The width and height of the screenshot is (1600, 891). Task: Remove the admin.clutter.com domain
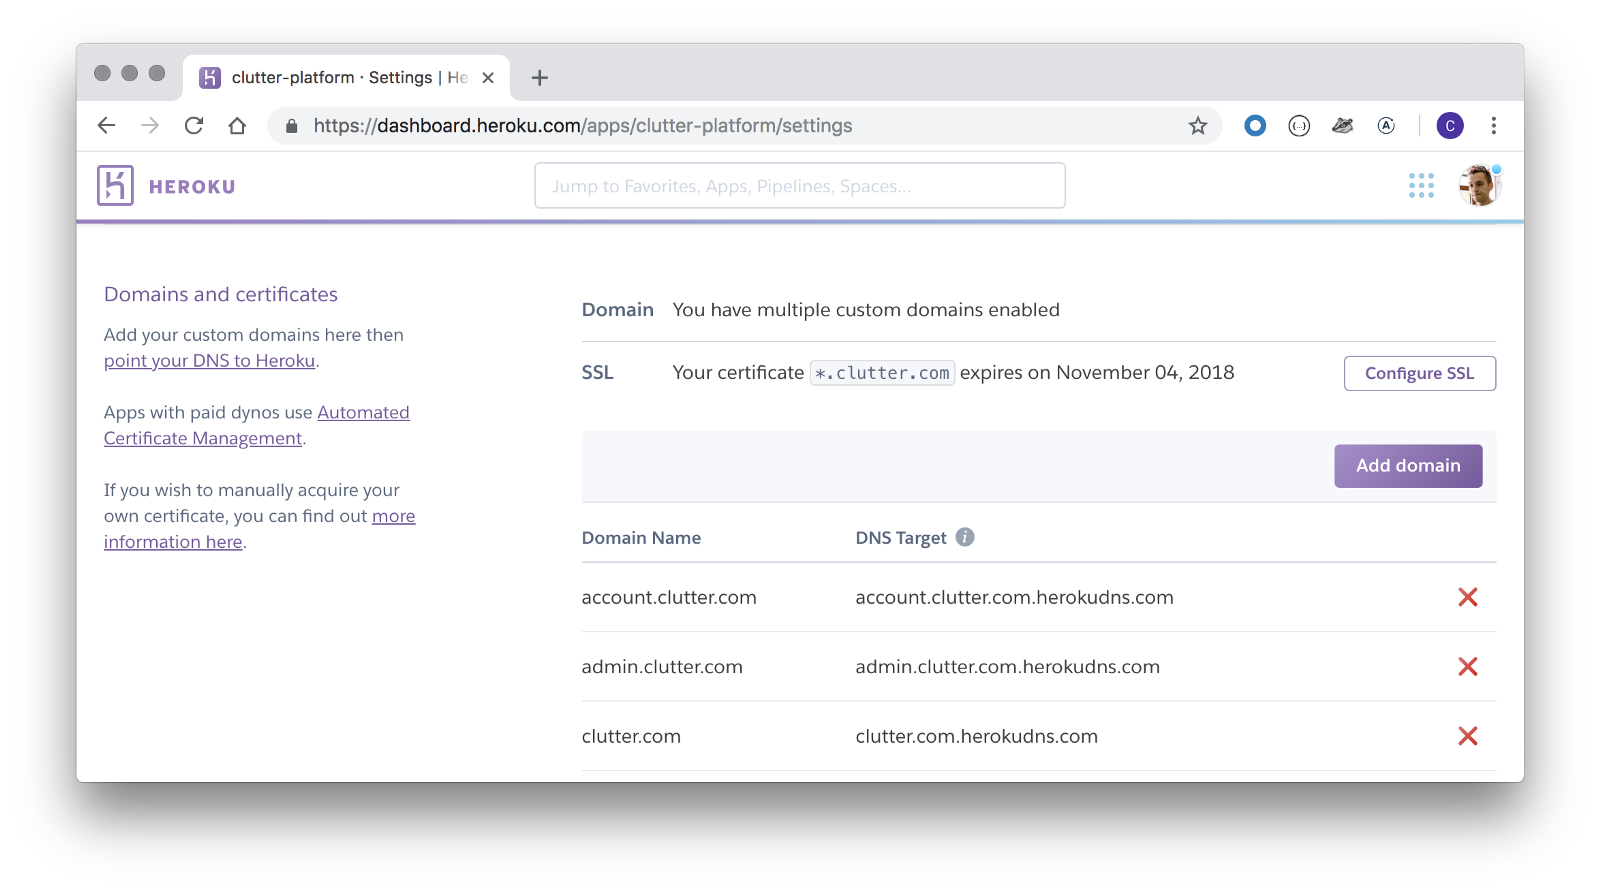pos(1468,666)
